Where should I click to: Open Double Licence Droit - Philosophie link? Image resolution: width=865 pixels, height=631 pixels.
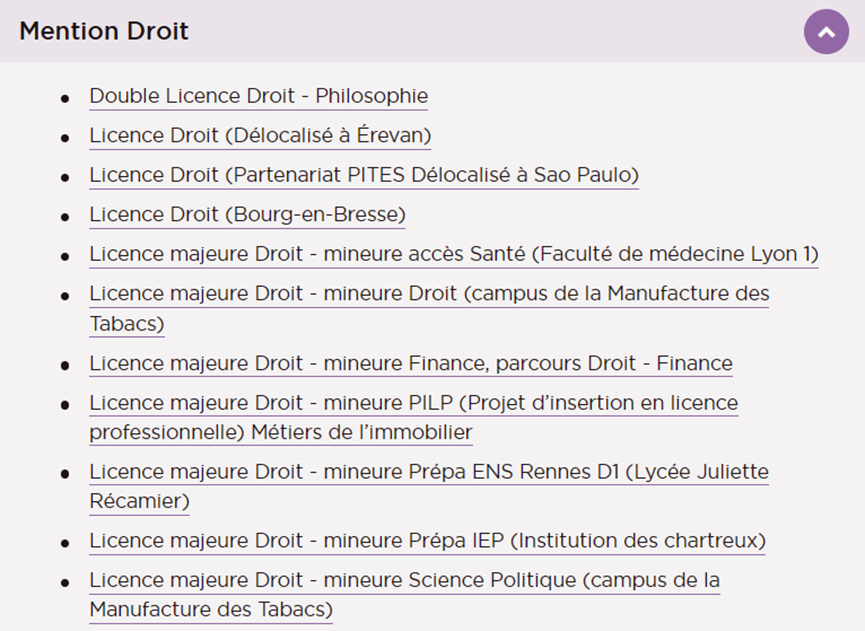[259, 96]
